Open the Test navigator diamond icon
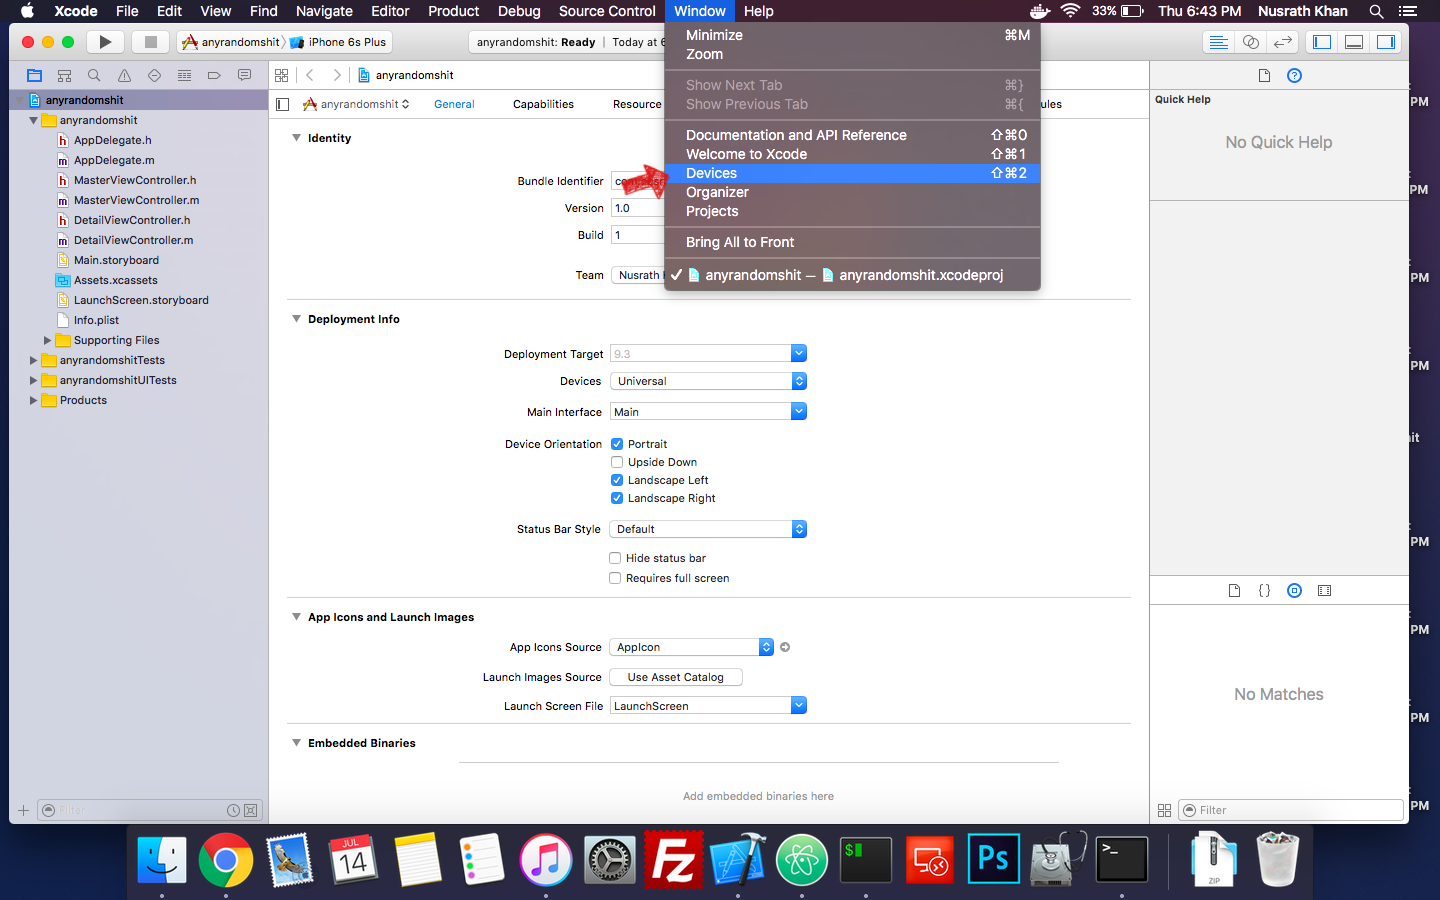1440x900 pixels. 154,75
